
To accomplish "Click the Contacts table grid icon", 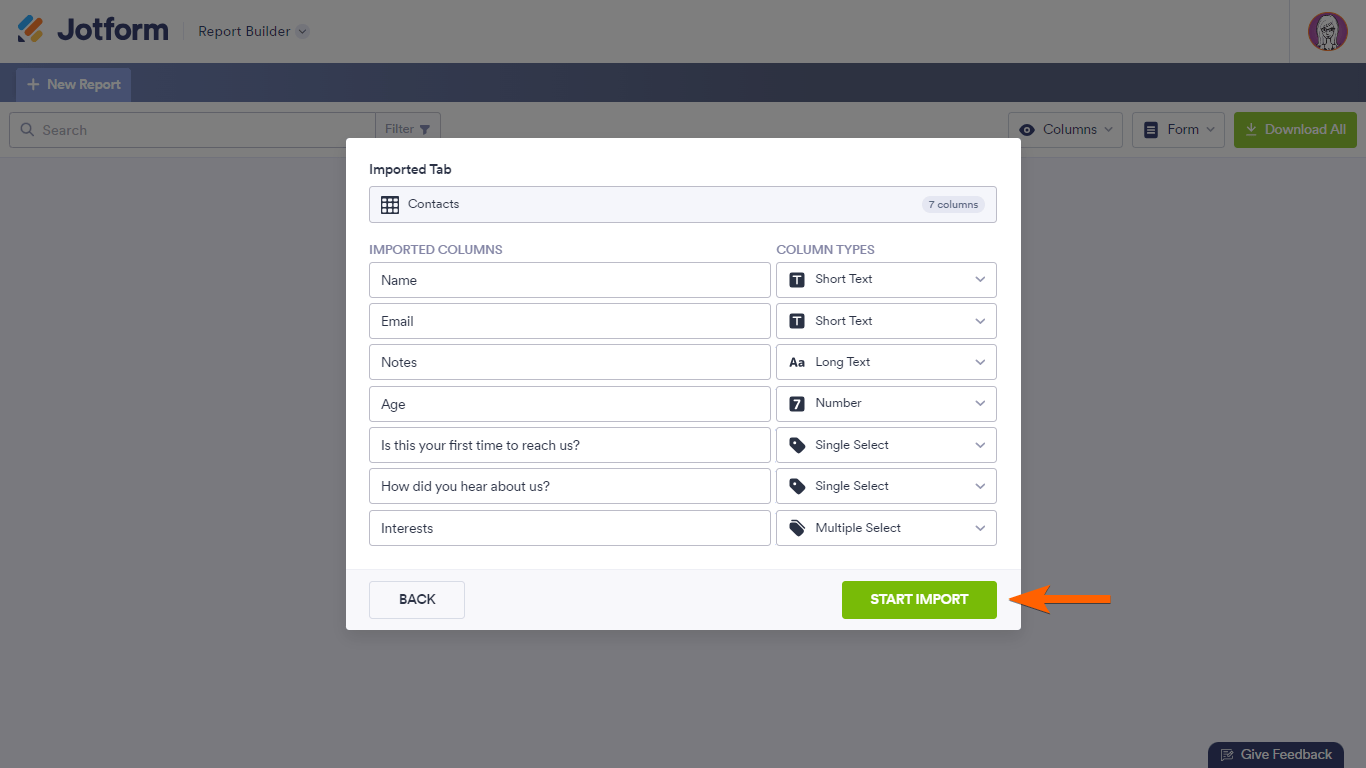I will point(390,204).
